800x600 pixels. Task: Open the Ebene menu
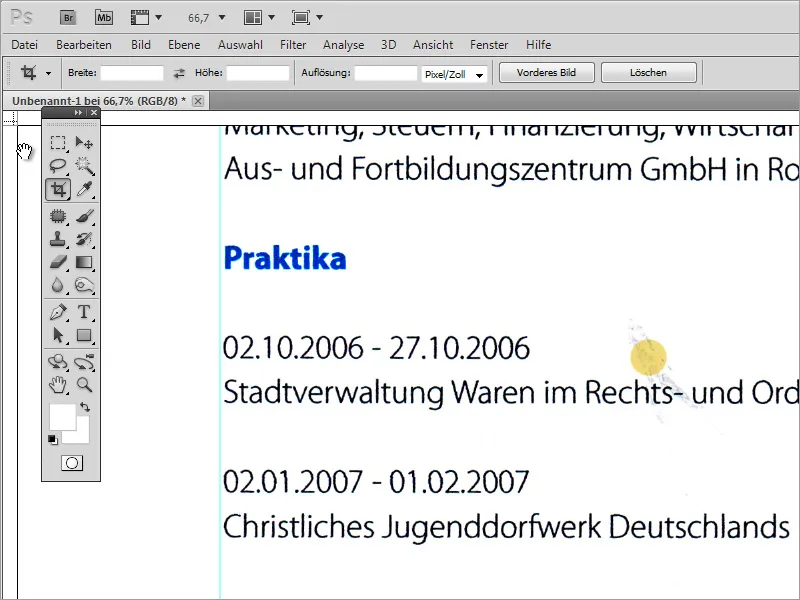click(x=184, y=45)
